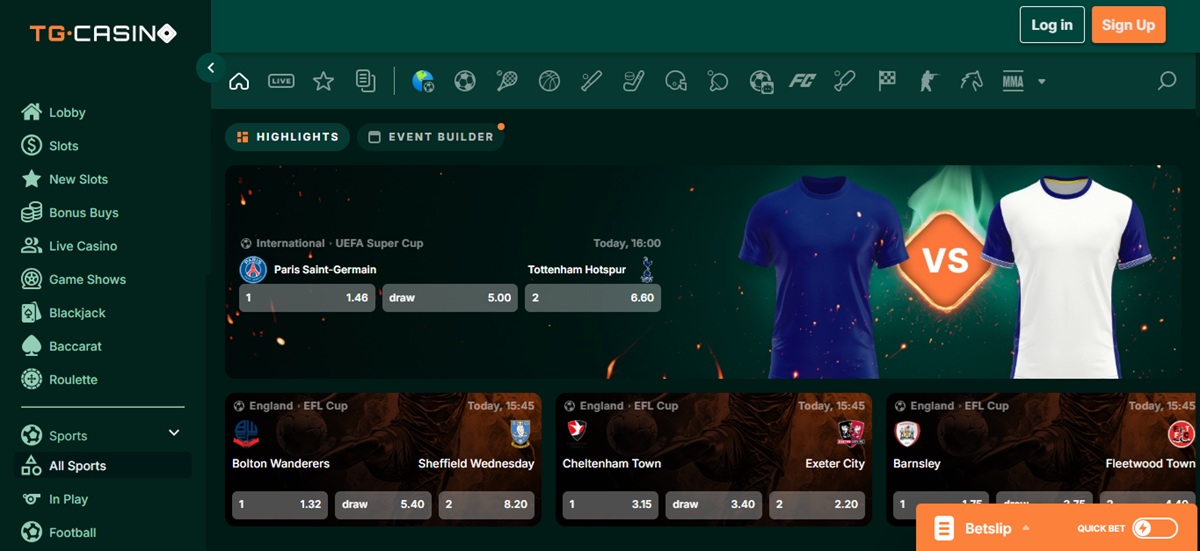Open the search magnifier icon
The height and width of the screenshot is (551, 1200).
point(1167,81)
